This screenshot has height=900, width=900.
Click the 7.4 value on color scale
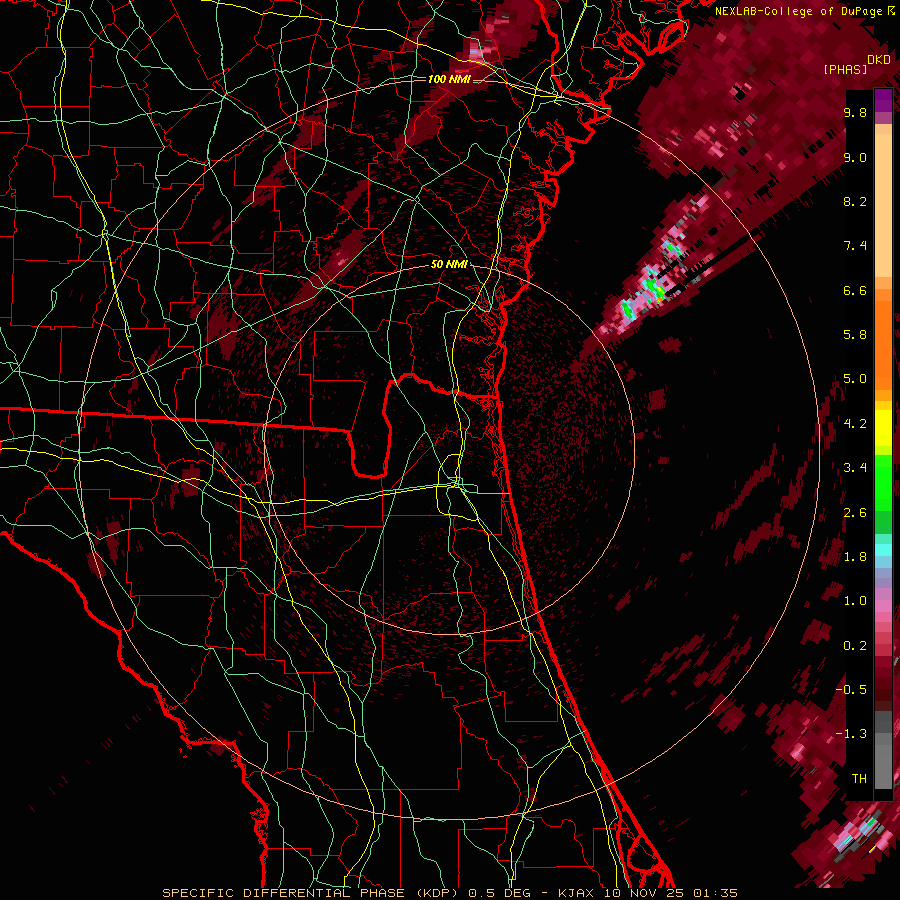[855, 246]
